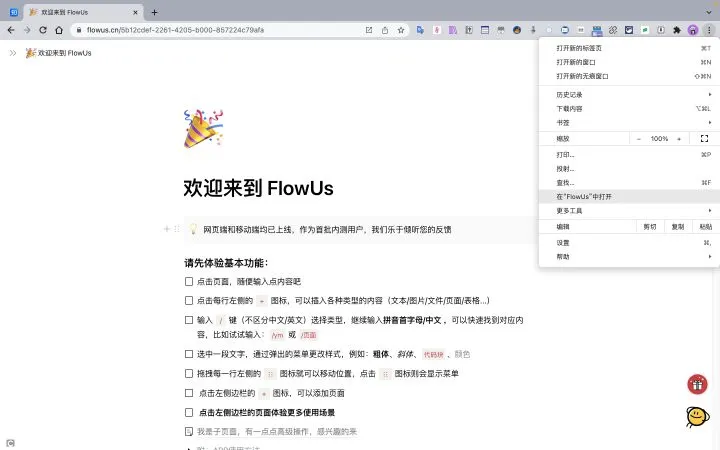720x450 pixels.
Task: Expand the 帮助 submenu
Action: (629, 256)
